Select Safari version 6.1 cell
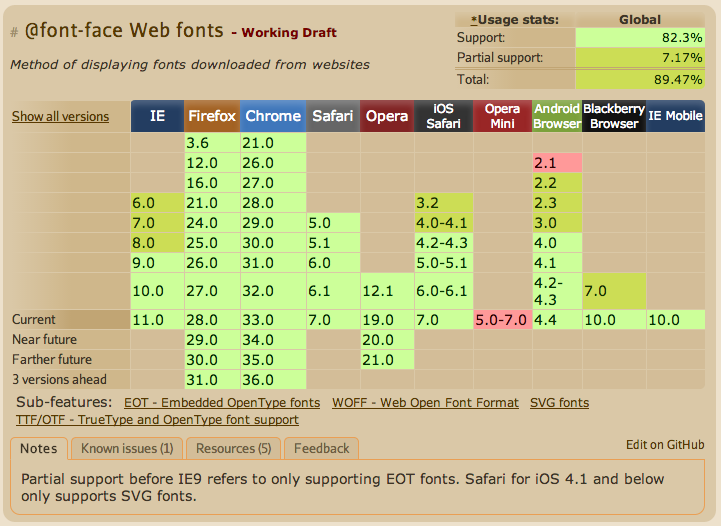Image resolution: width=721 pixels, height=526 pixels. (333, 291)
